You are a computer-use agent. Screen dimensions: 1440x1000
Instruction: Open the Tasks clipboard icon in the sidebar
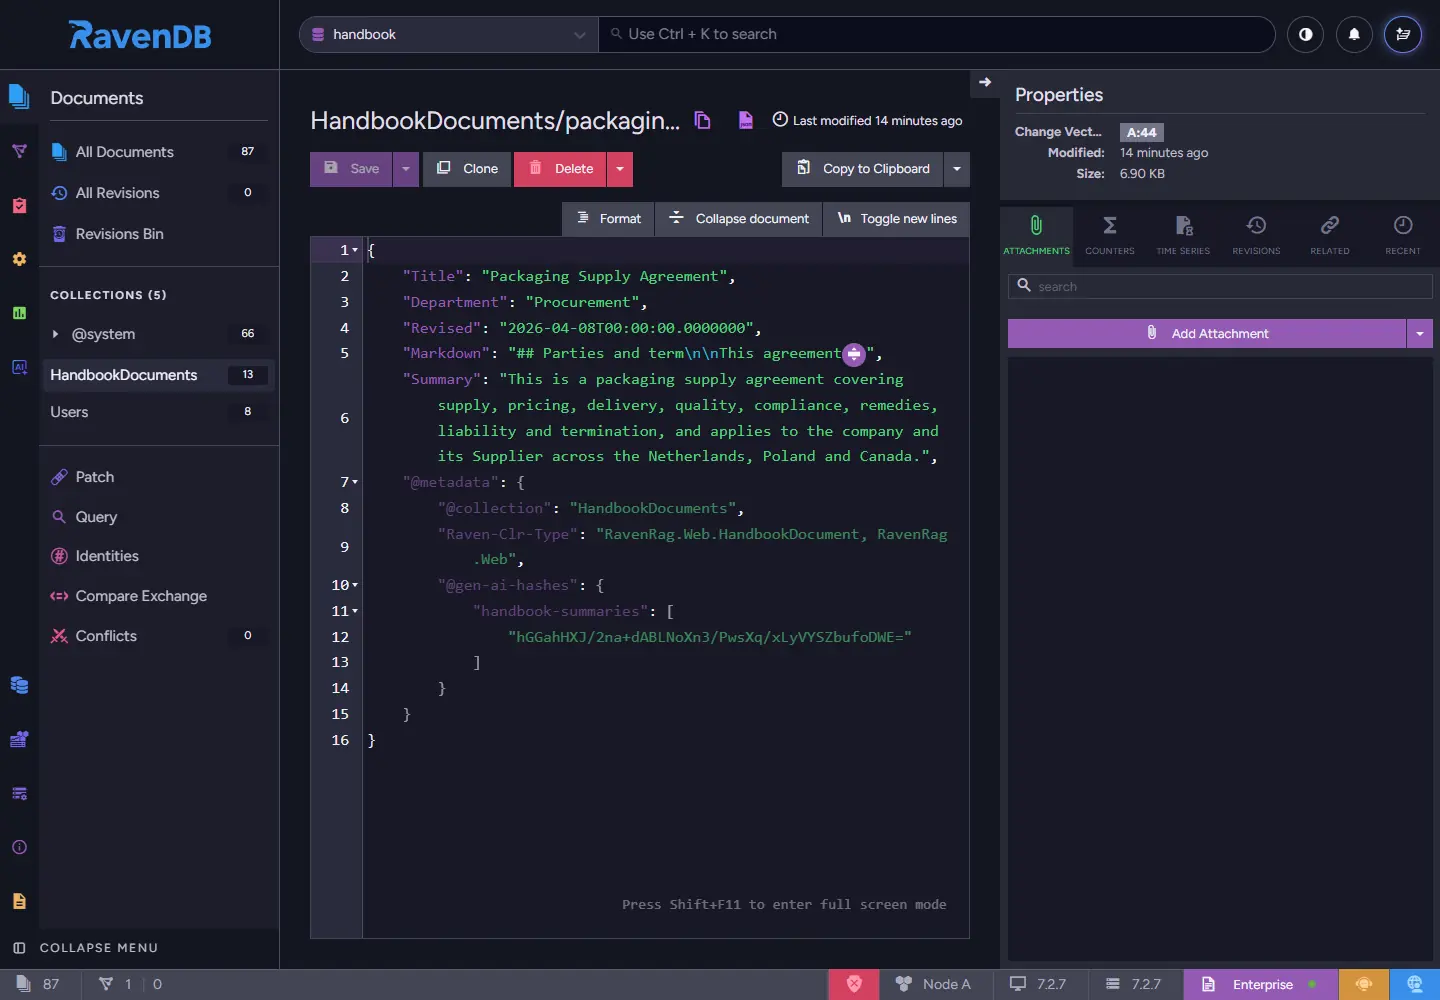pyautogui.click(x=19, y=205)
